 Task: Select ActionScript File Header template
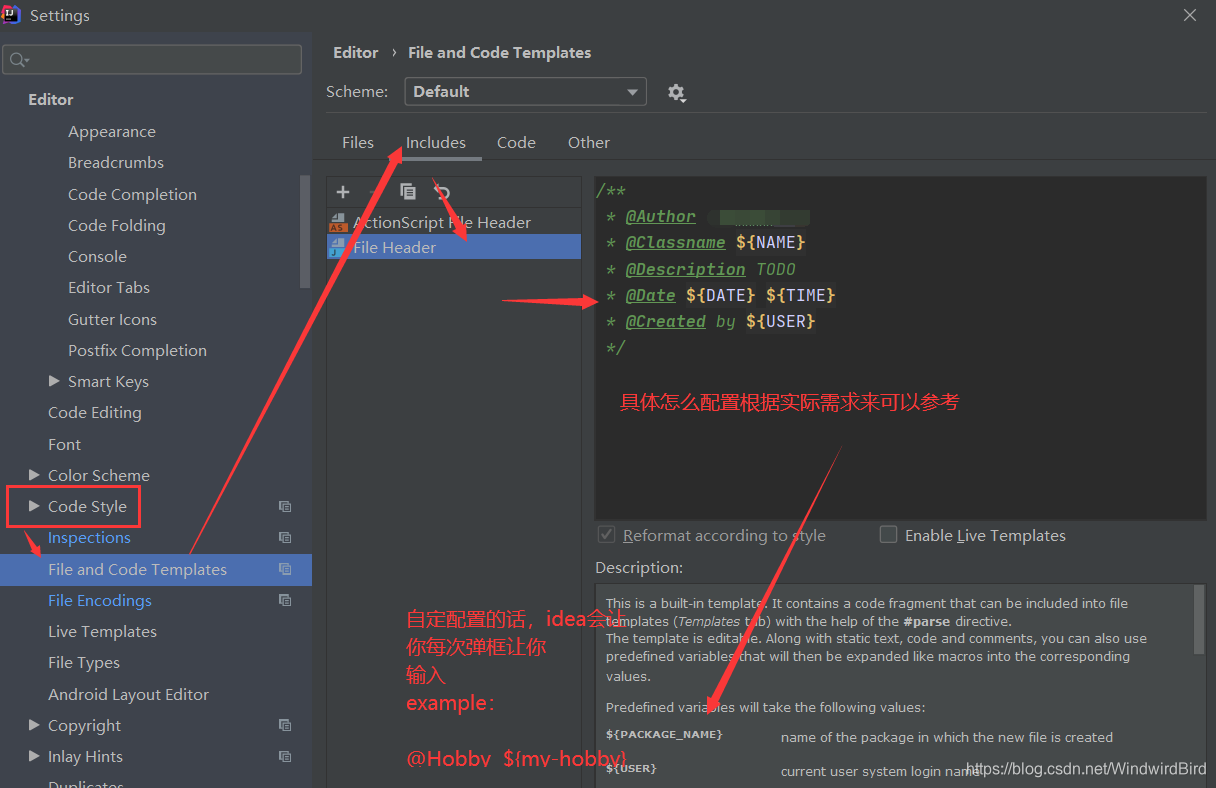point(454,222)
